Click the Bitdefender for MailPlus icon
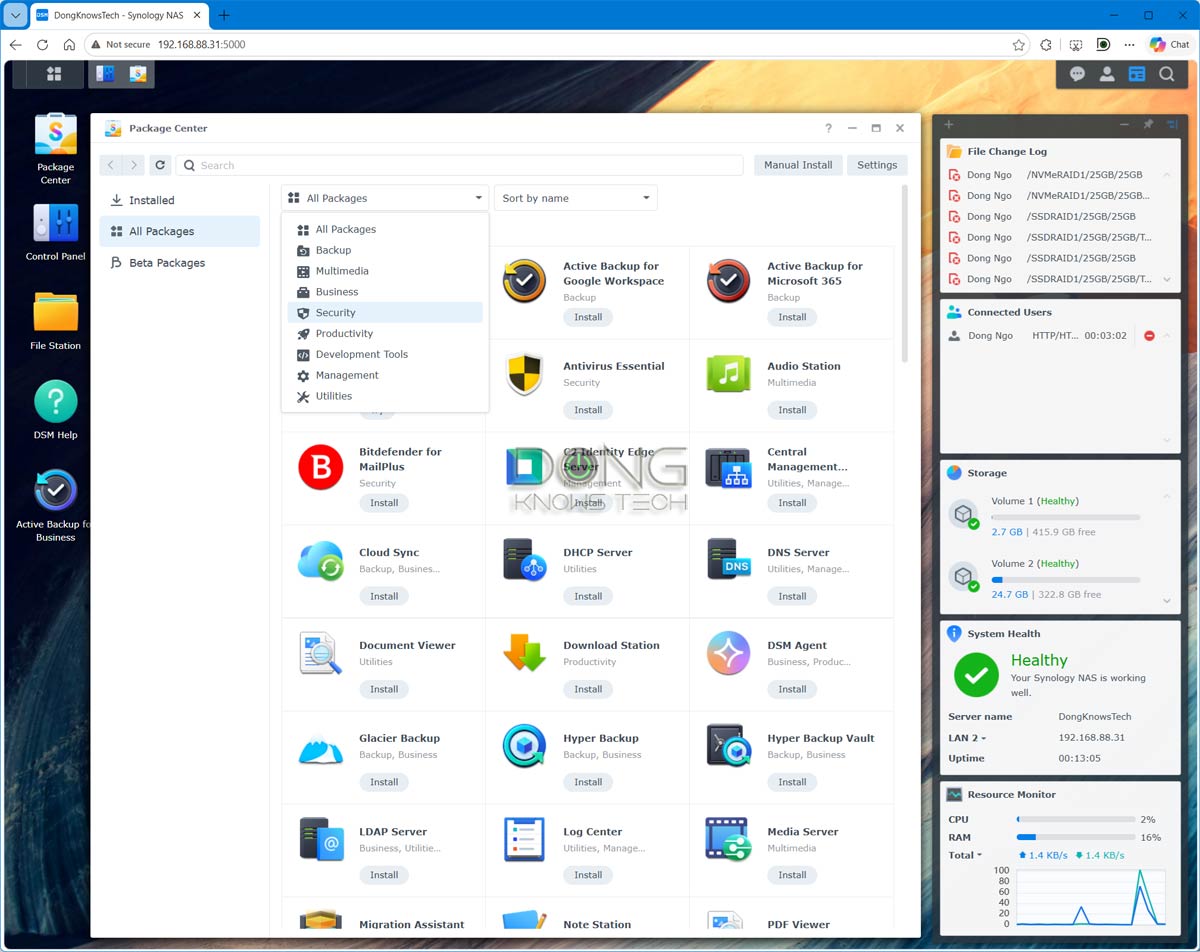This screenshot has height=952, width=1200. [320, 467]
